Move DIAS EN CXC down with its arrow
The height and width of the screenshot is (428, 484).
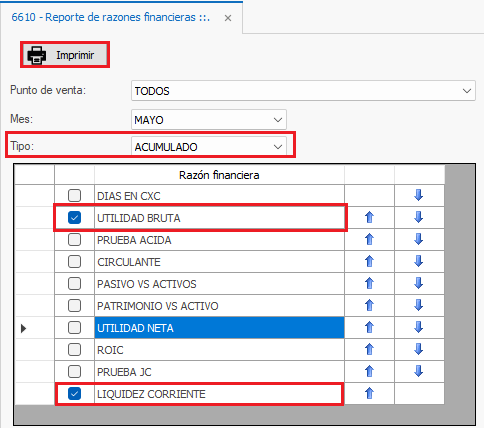click(419, 195)
